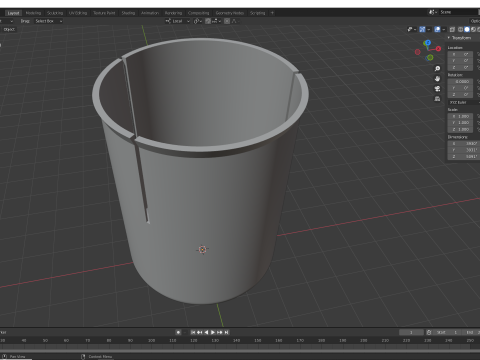Switch to solid viewport shading

pos(467,30)
